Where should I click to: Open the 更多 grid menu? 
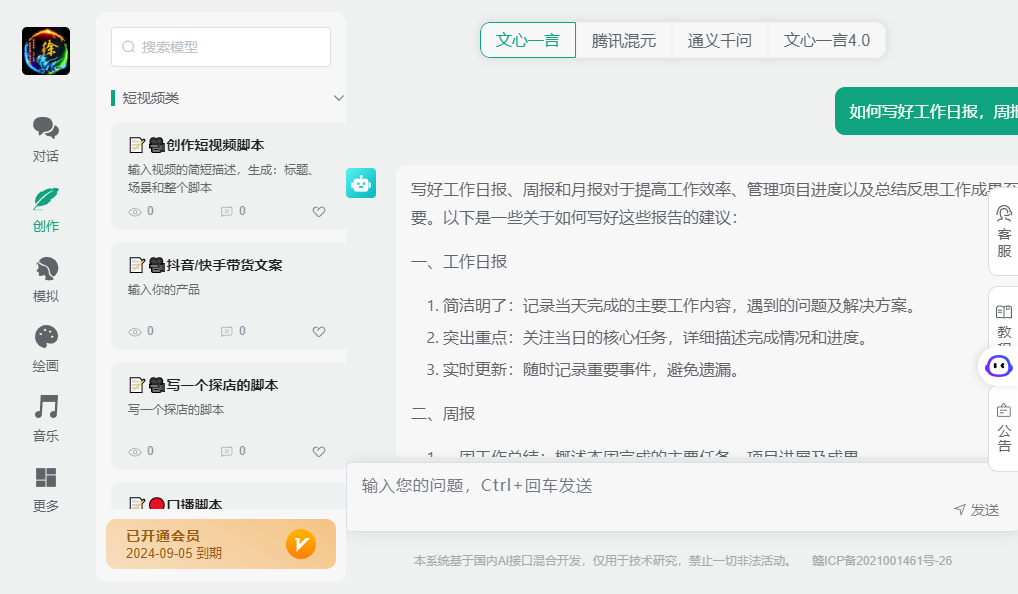point(46,489)
